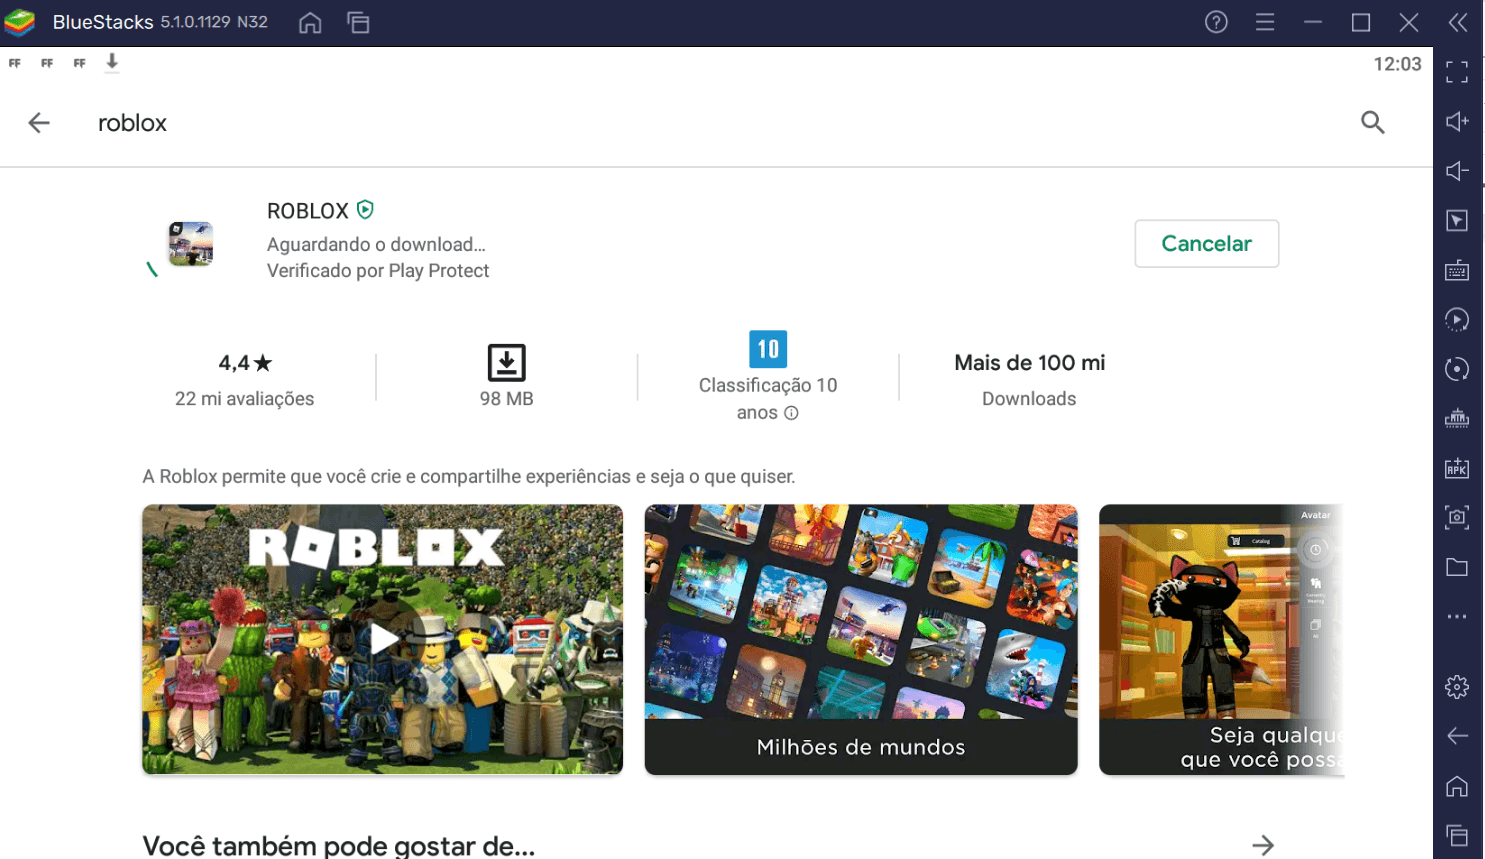Click 'Mais de 100 mi' downloads text
This screenshot has width=1485, height=859.
[1029, 363]
